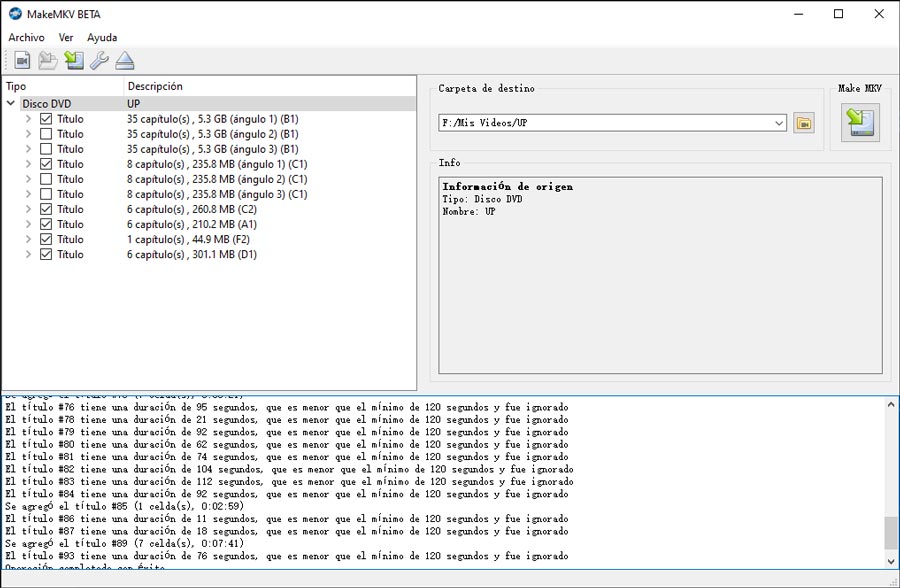Click the log scrollbar down arrow
The width and height of the screenshot is (900, 588).
[x=891, y=562]
